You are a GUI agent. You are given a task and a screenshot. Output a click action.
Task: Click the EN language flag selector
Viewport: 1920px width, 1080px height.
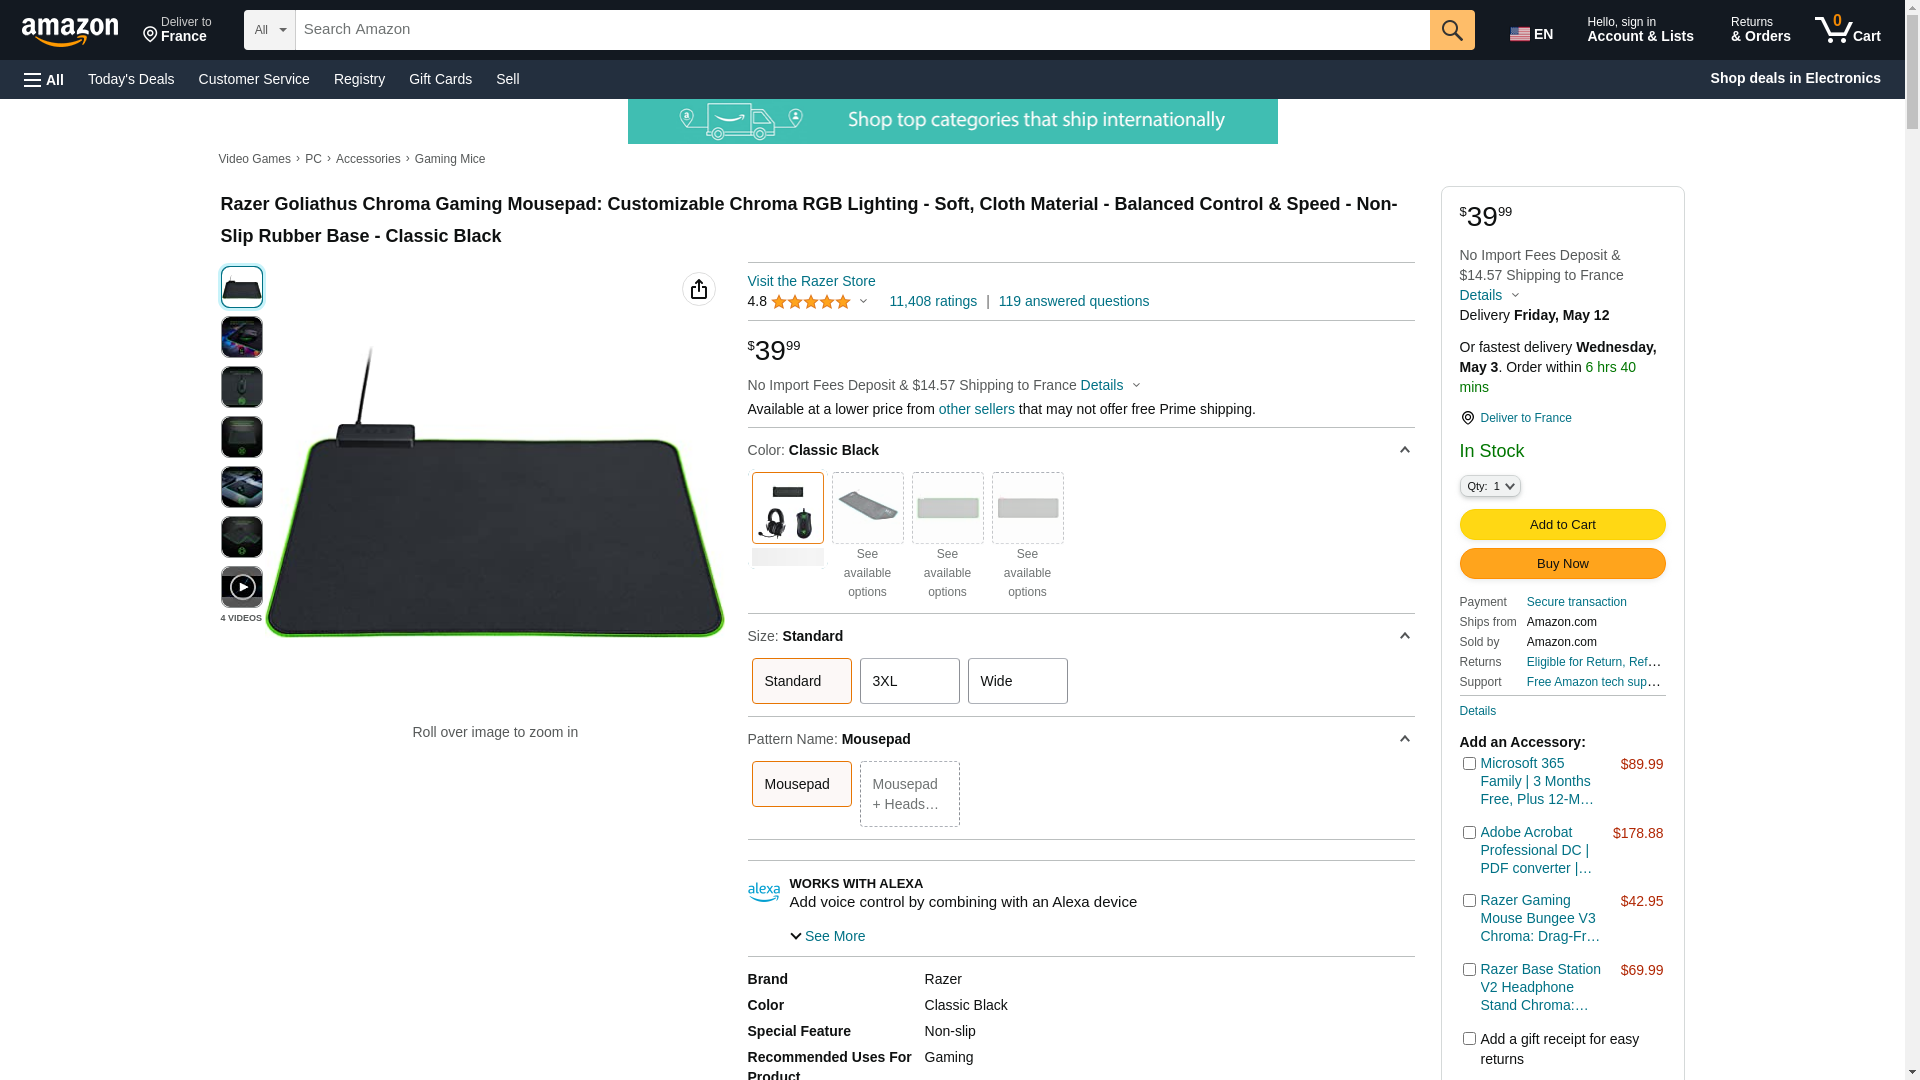[1531, 34]
